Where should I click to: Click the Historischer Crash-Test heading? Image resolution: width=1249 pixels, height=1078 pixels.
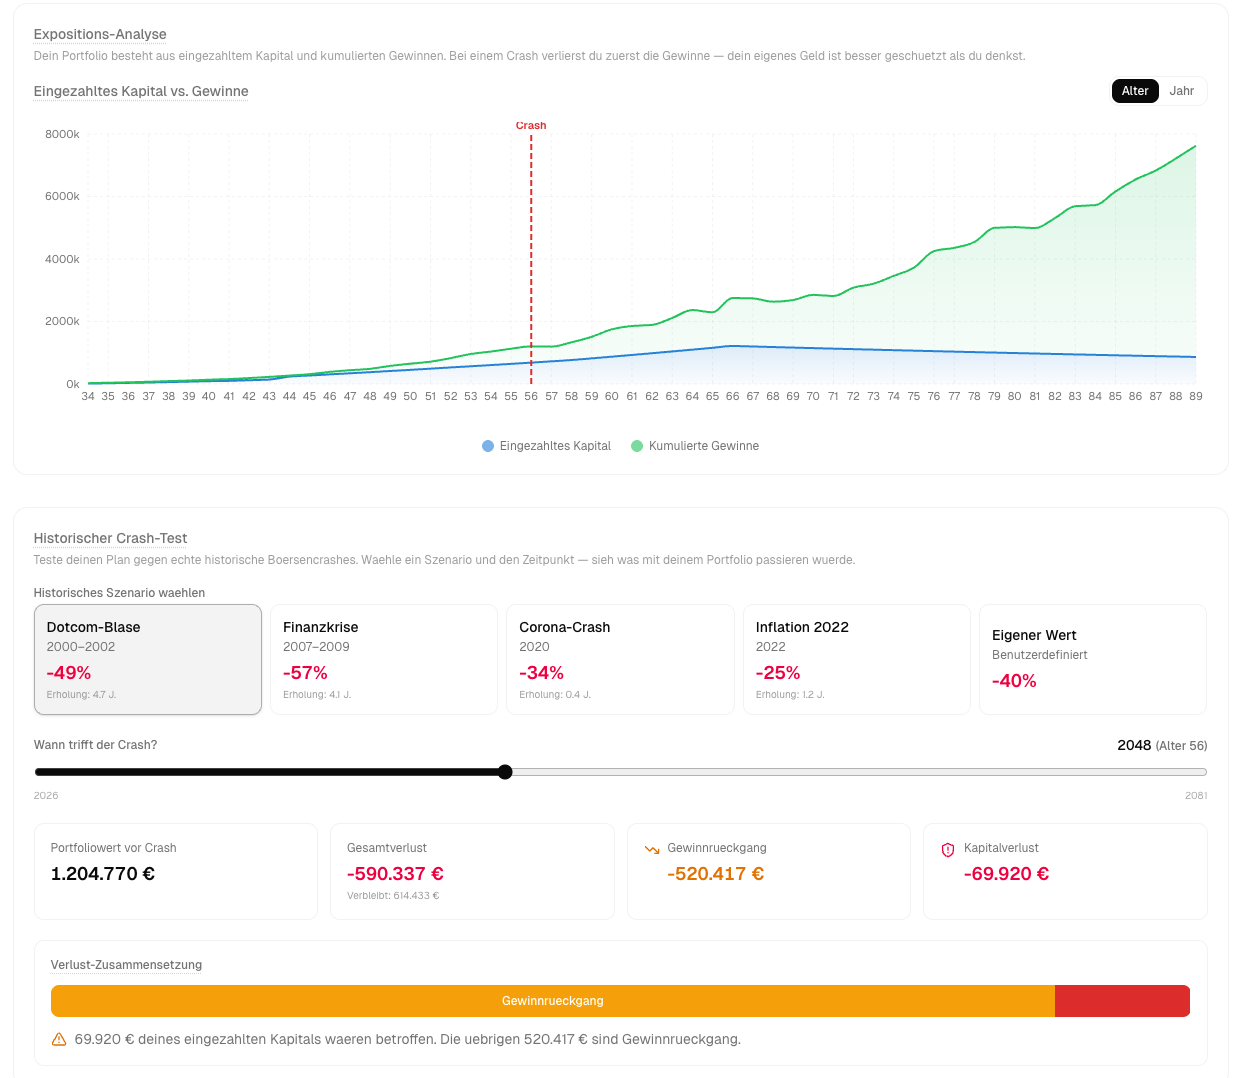coord(110,538)
